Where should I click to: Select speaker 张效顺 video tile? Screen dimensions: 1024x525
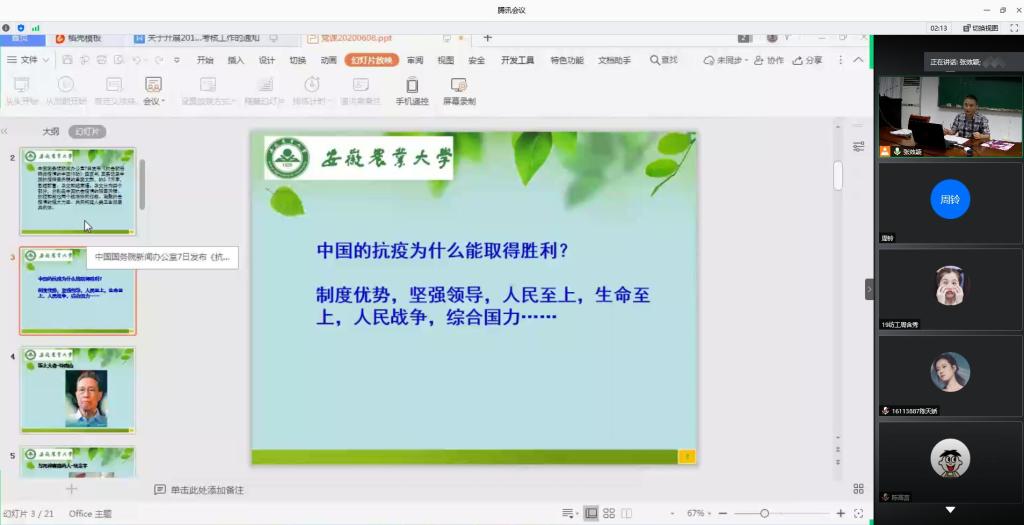[x=950, y=116]
